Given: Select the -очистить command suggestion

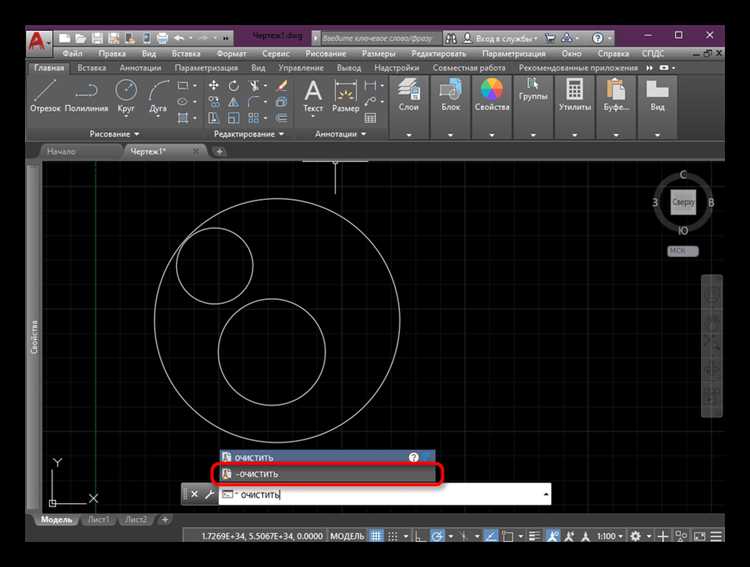Looking at the screenshot, I should tap(328, 474).
